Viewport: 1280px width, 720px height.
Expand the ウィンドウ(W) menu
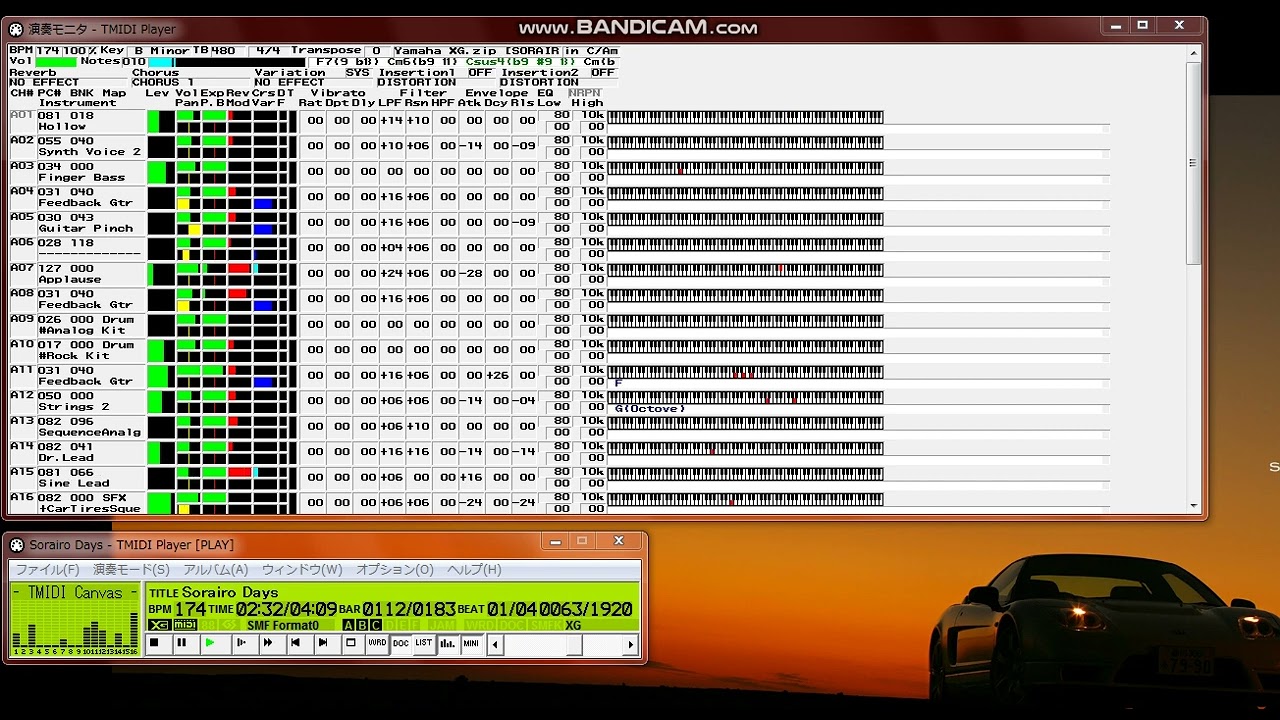(302, 570)
